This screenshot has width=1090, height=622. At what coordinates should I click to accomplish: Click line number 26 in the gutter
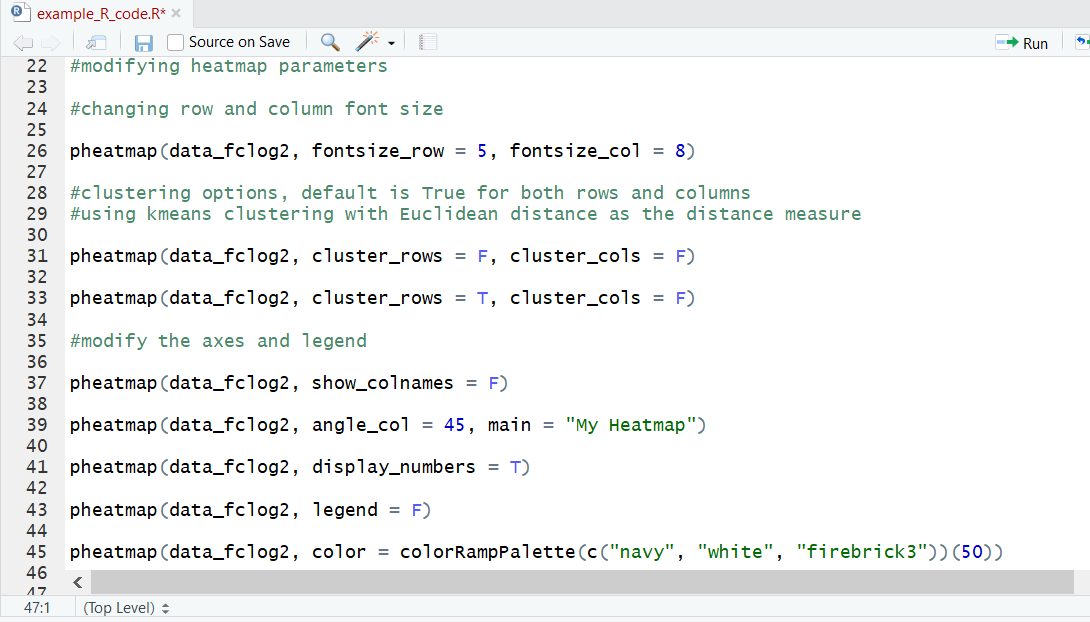37,150
